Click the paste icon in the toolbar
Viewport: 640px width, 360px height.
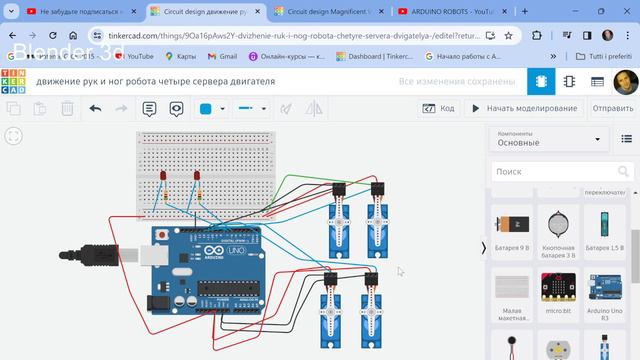[x=40, y=109]
